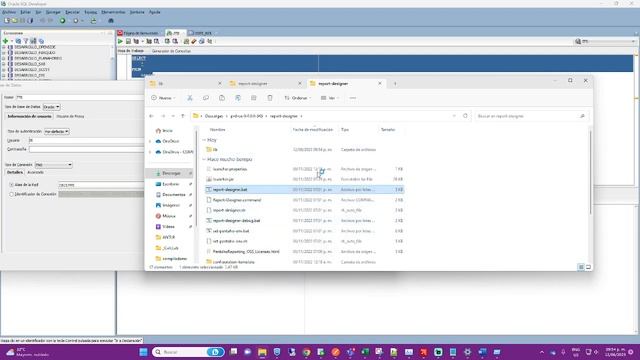Go up one folder with the up arrow
This screenshot has height=360, width=640.
coord(183,116)
